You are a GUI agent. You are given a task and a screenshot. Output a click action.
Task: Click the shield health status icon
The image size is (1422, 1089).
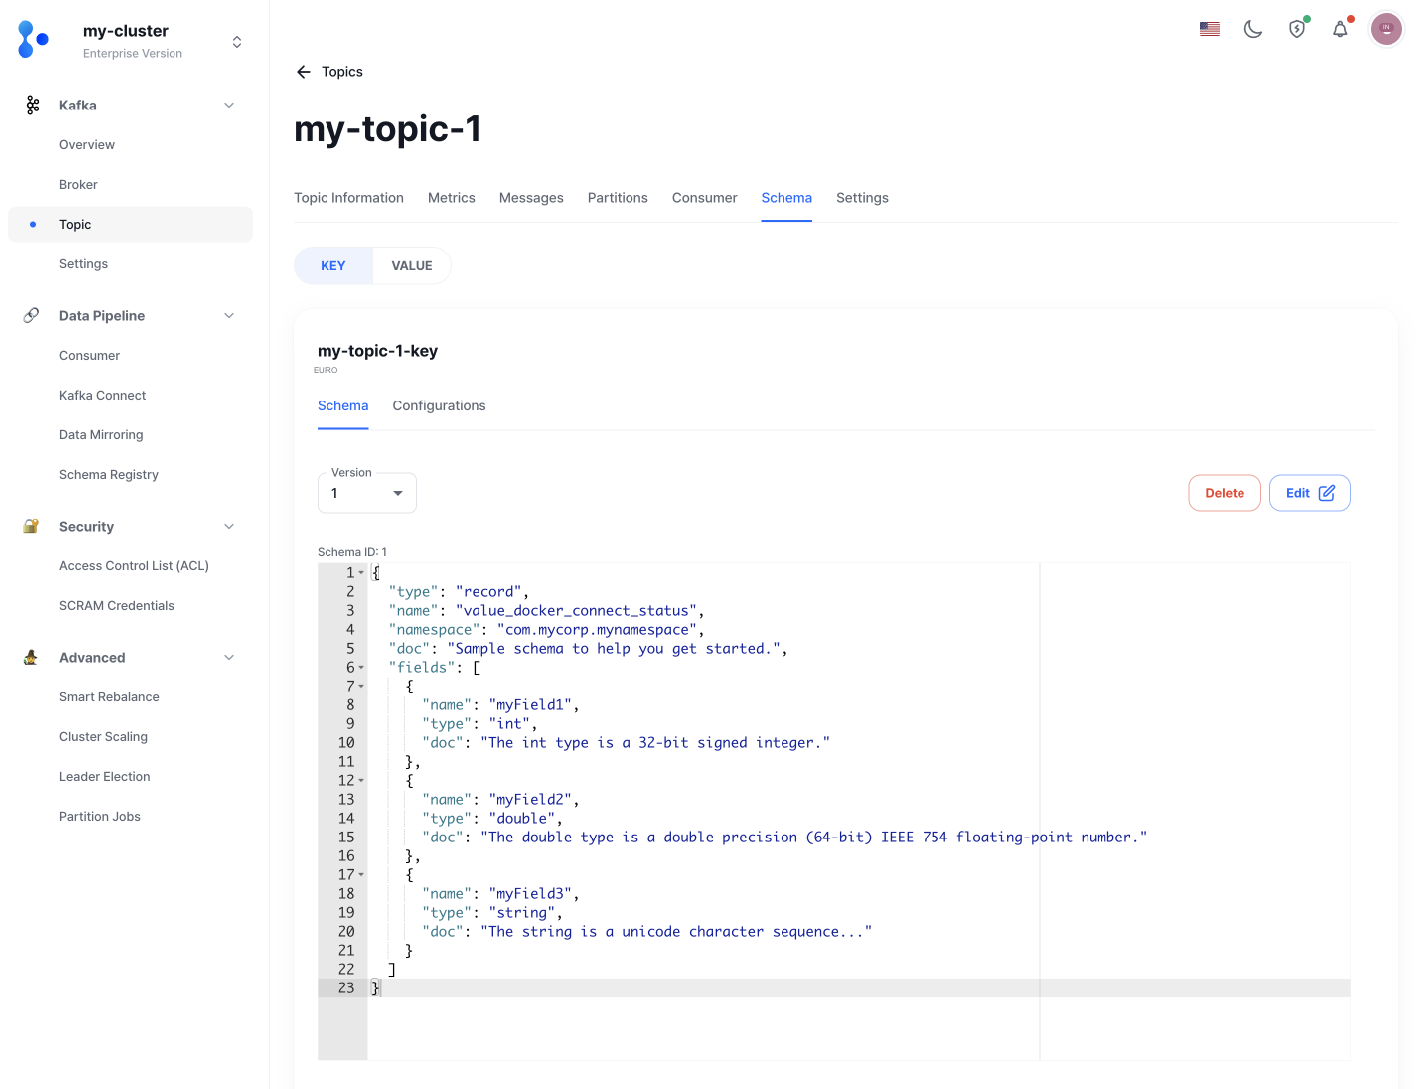coord(1297,29)
